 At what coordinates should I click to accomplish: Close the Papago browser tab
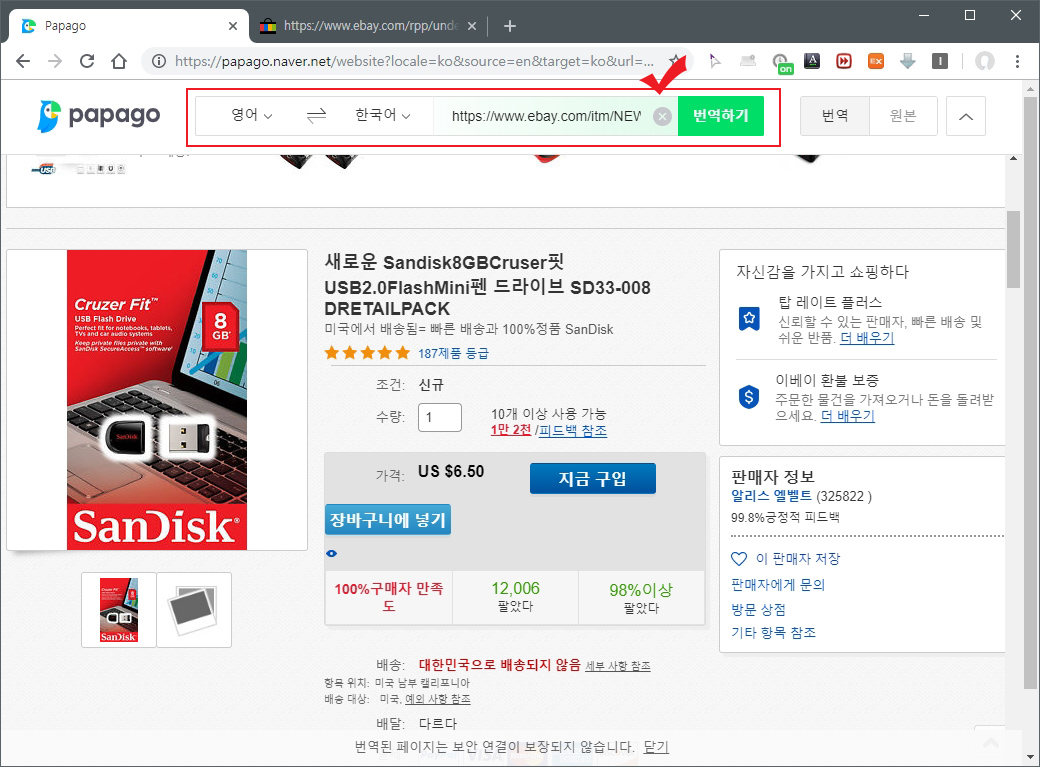tap(233, 26)
